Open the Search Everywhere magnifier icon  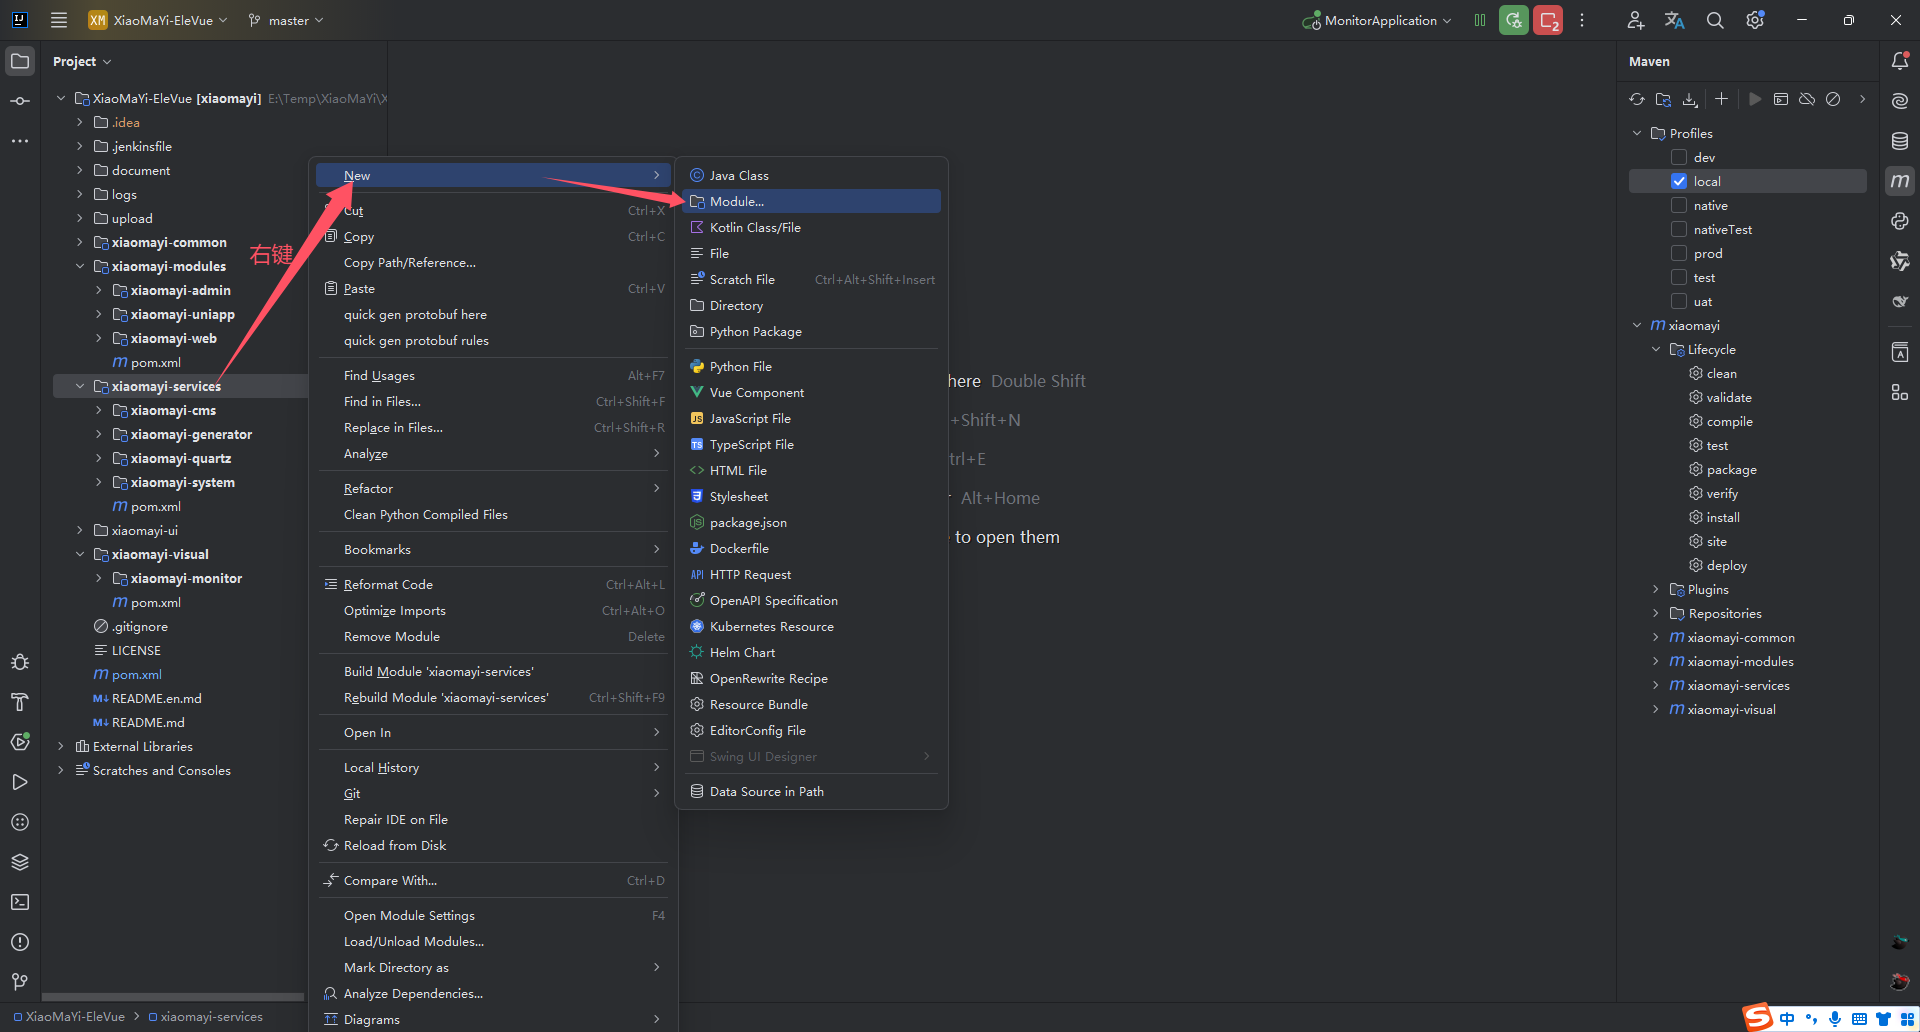(1715, 20)
